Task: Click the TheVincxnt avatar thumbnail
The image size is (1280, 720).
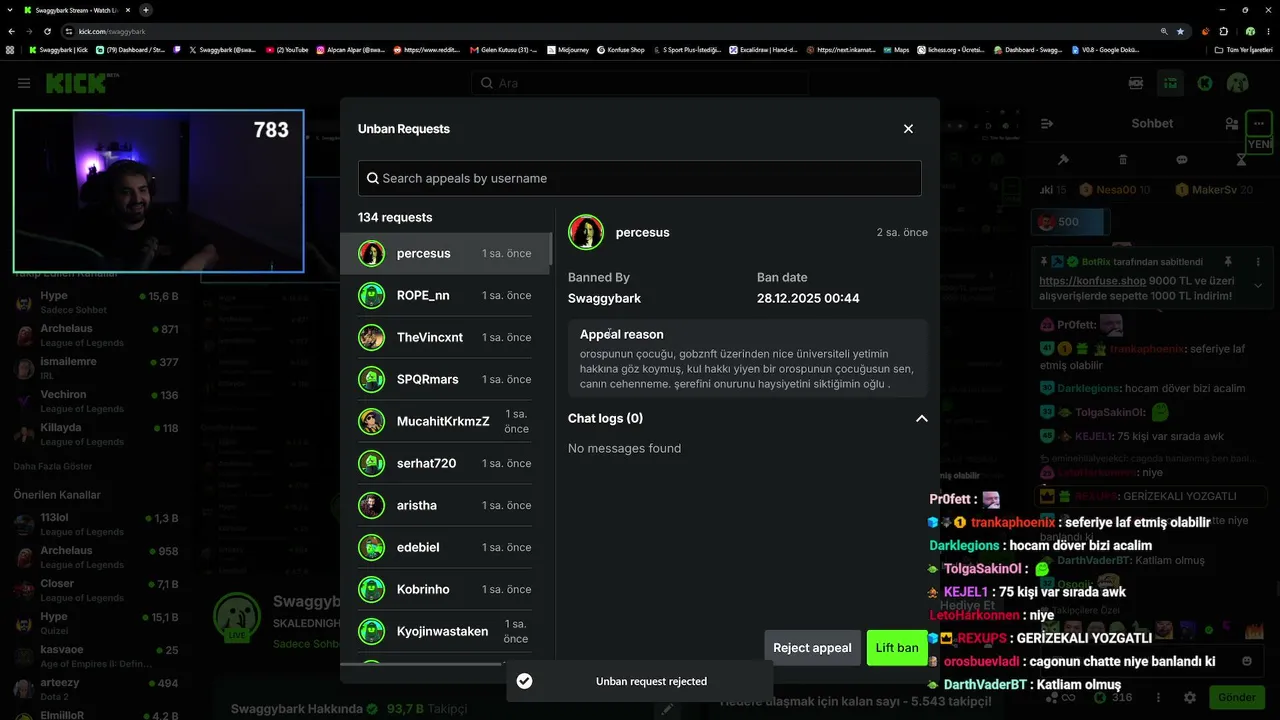Action: (x=372, y=337)
